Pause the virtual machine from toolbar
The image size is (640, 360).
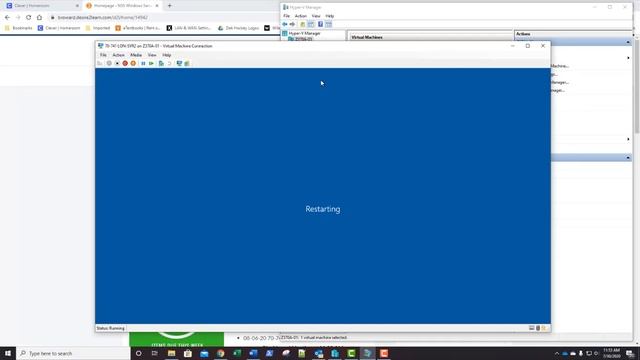[x=143, y=63]
